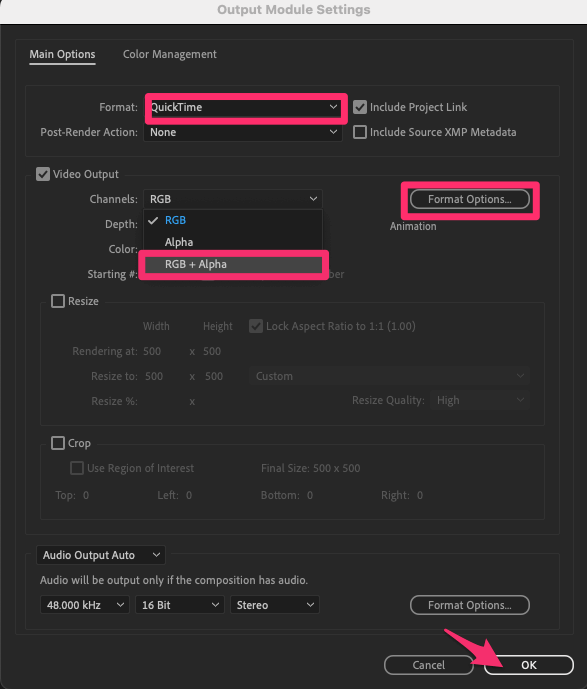Select the Main Options tab
Screen dimensions: 587x689
click(x=62, y=54)
